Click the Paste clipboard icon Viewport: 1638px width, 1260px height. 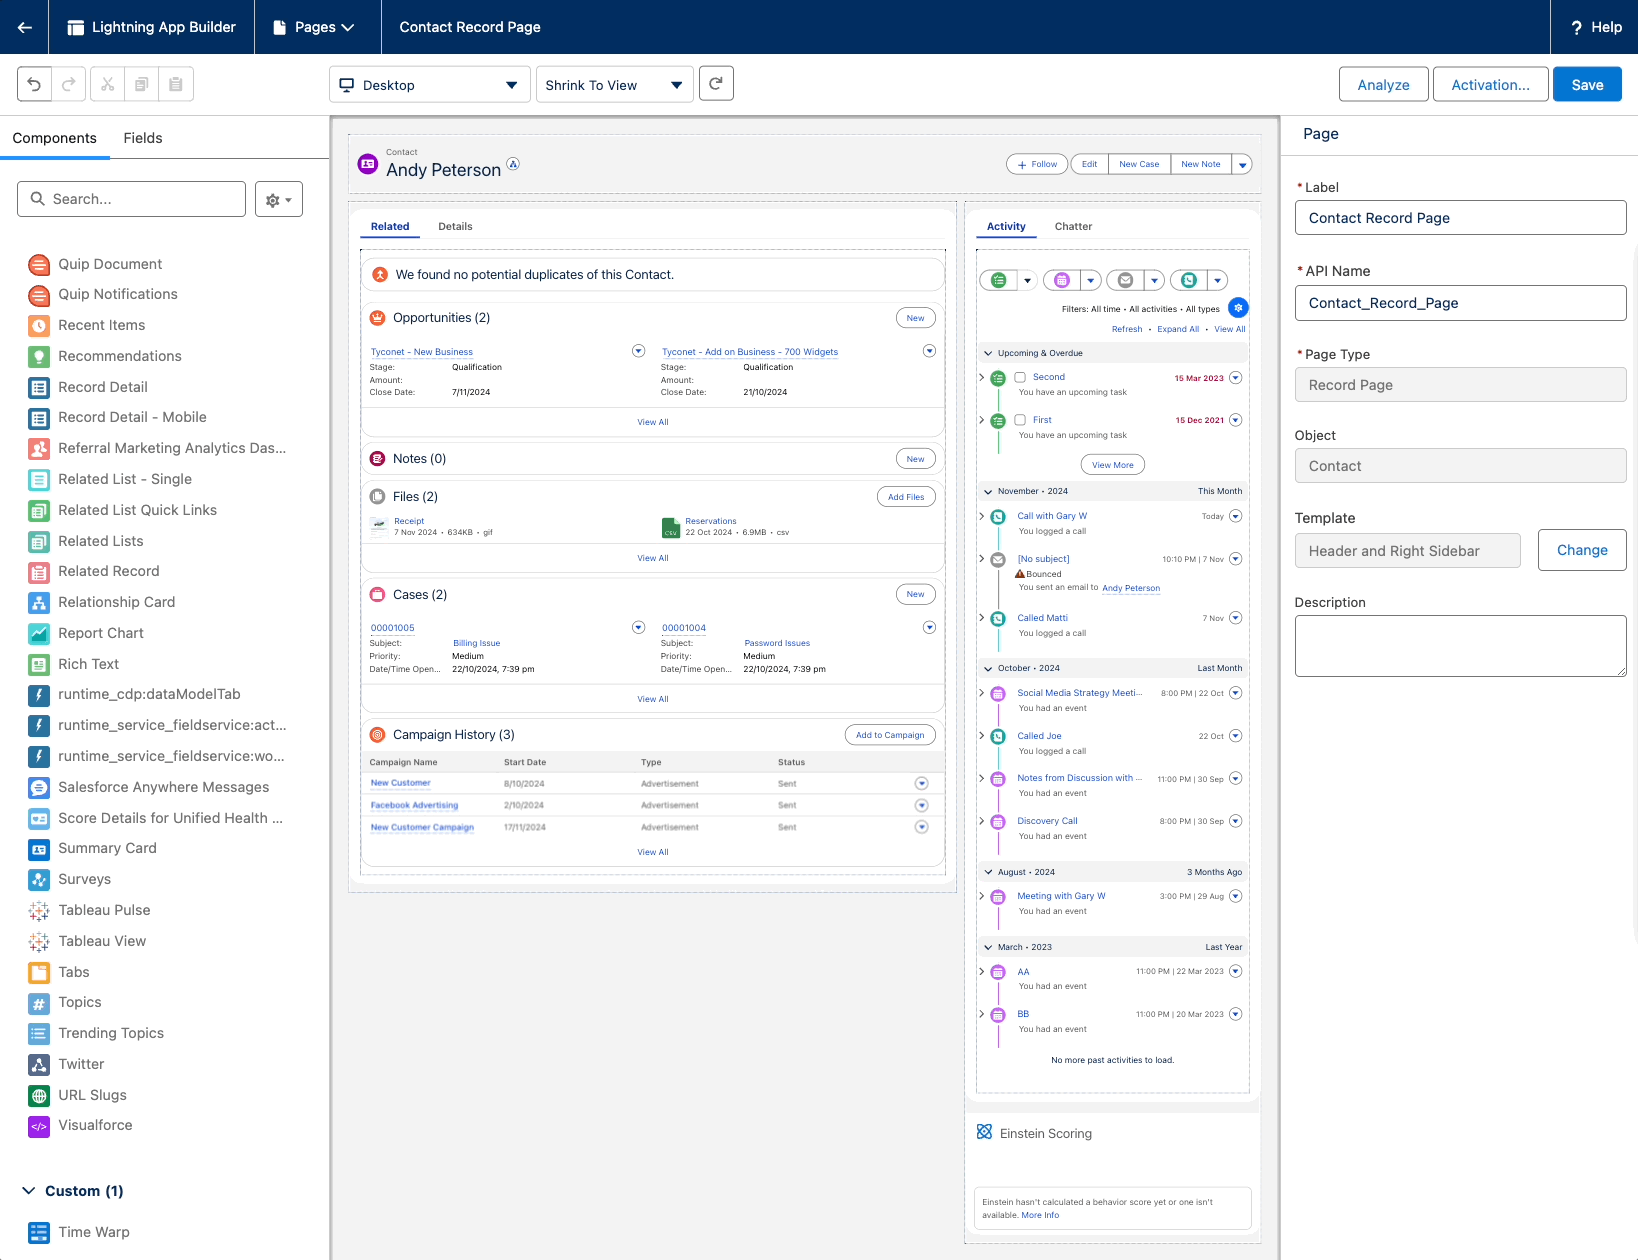point(175,84)
